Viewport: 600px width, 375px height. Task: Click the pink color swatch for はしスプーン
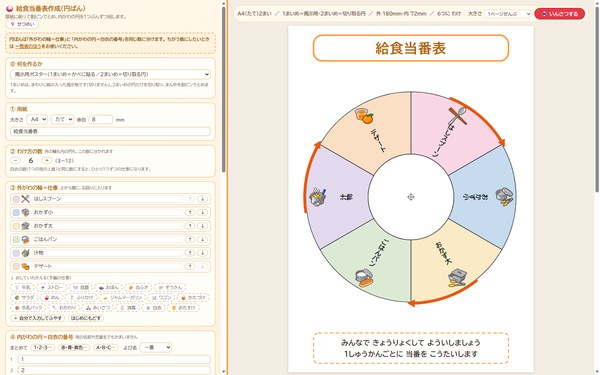(x=16, y=199)
